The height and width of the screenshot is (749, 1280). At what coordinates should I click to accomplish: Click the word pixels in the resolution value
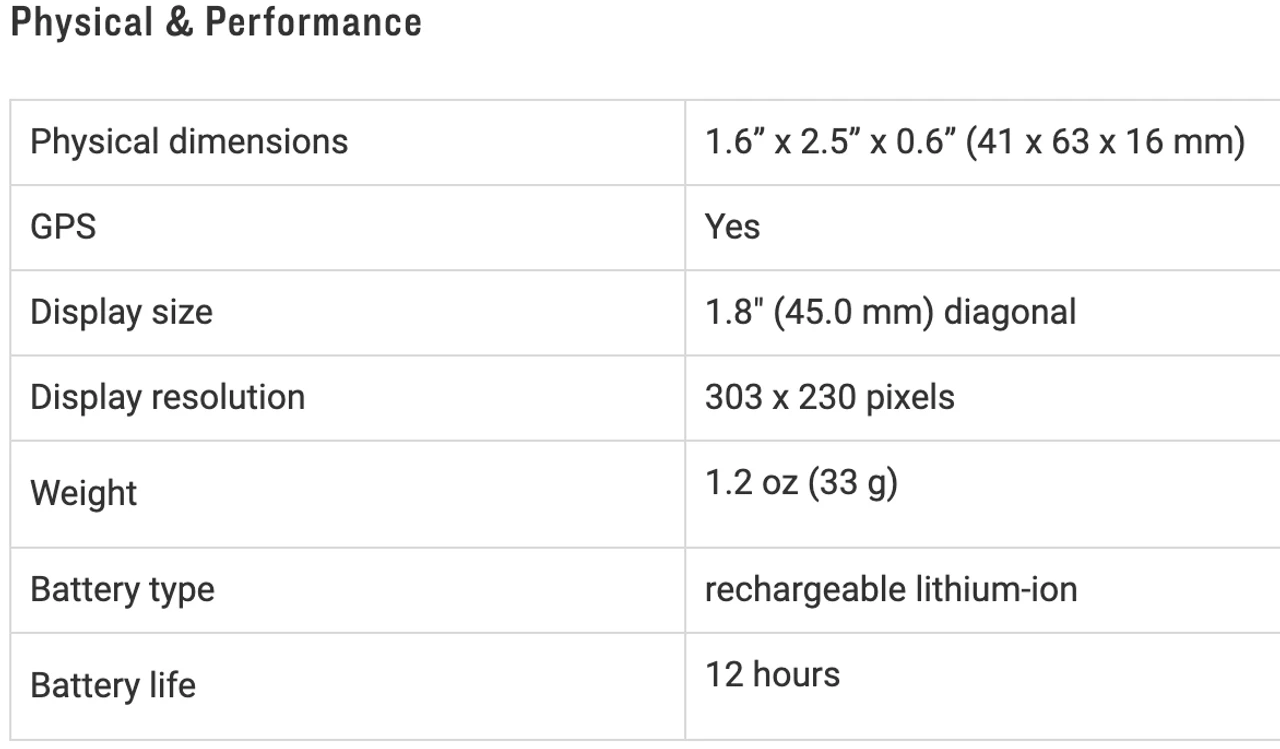tap(910, 397)
